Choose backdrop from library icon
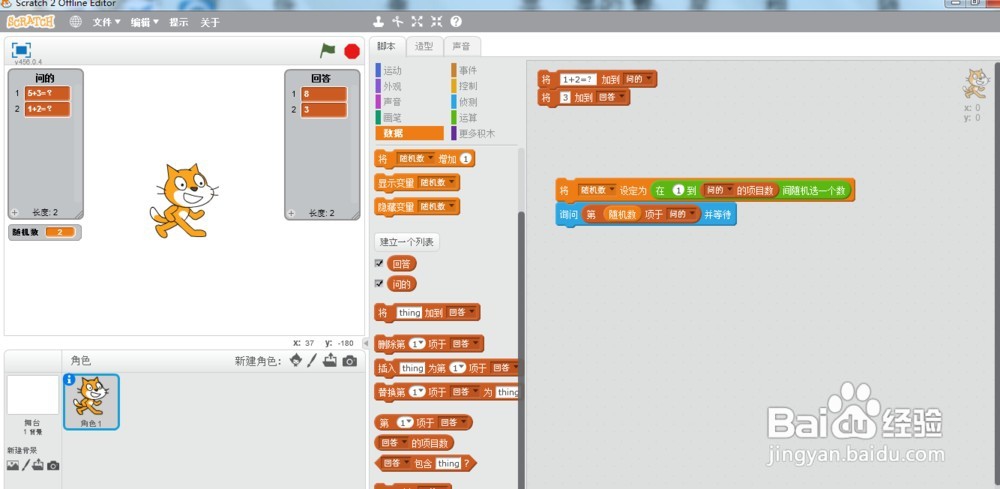Viewport: 1000px width, 489px height. tap(12, 465)
